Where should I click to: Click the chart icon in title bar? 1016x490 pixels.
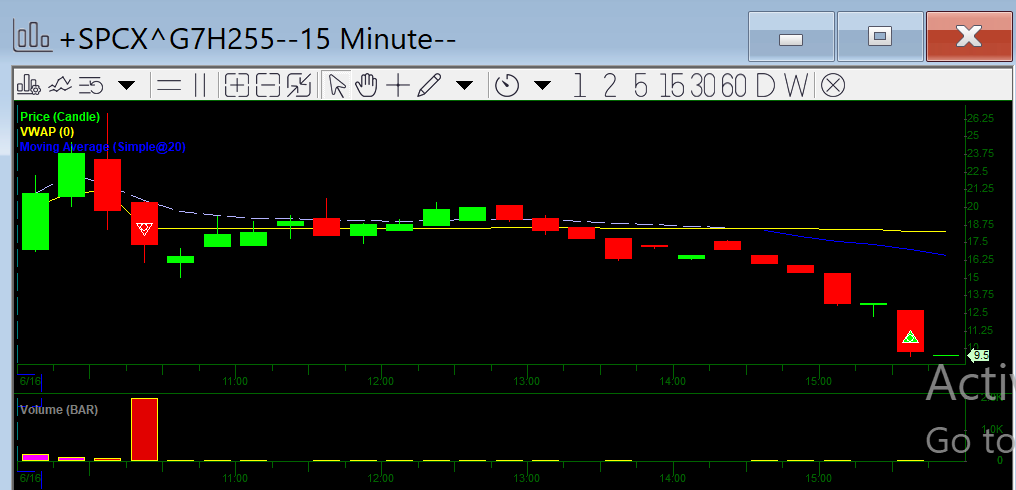tap(32, 38)
